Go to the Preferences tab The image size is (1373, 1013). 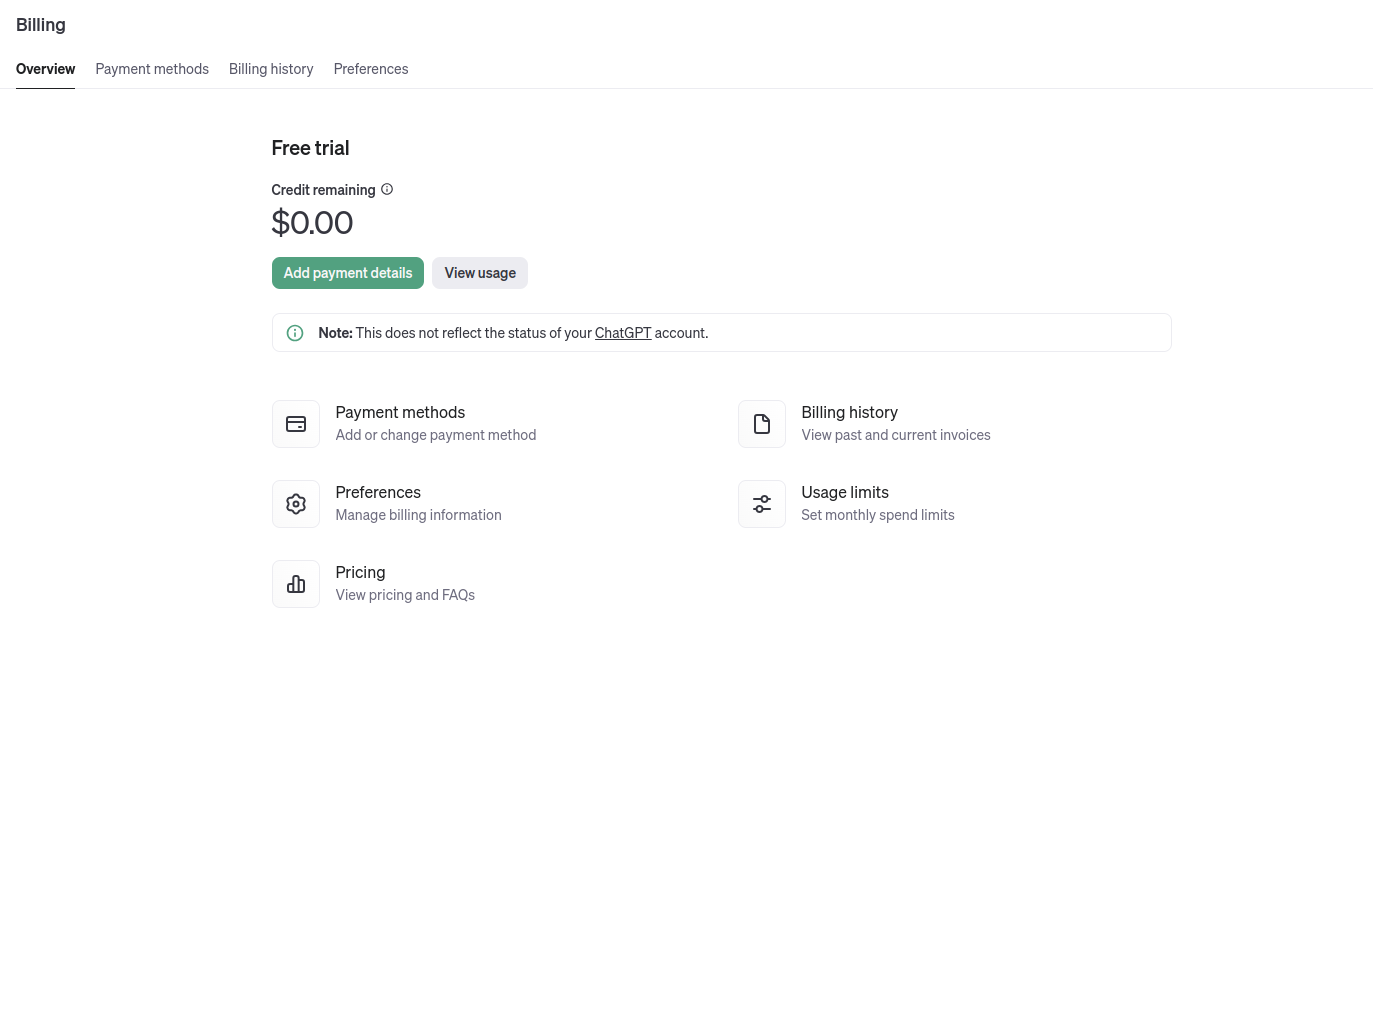371,69
